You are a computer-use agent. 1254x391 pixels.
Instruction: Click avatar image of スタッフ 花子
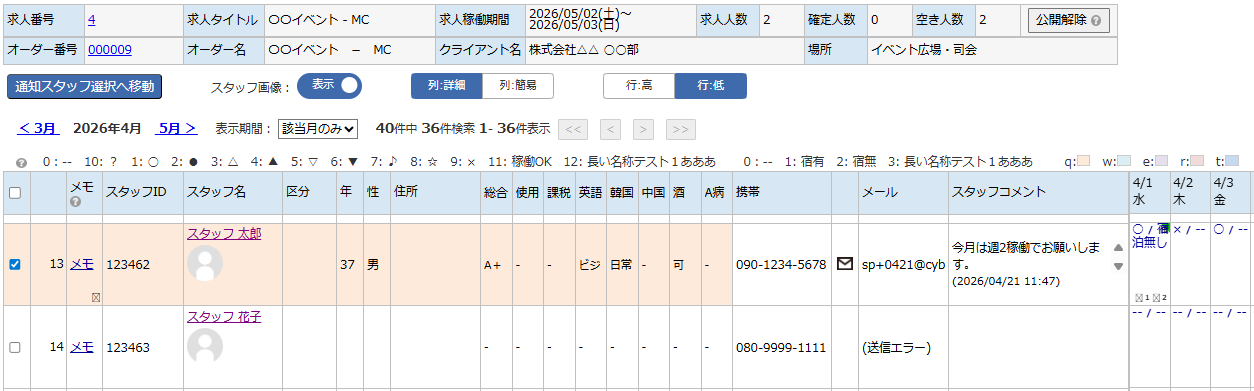pos(205,346)
